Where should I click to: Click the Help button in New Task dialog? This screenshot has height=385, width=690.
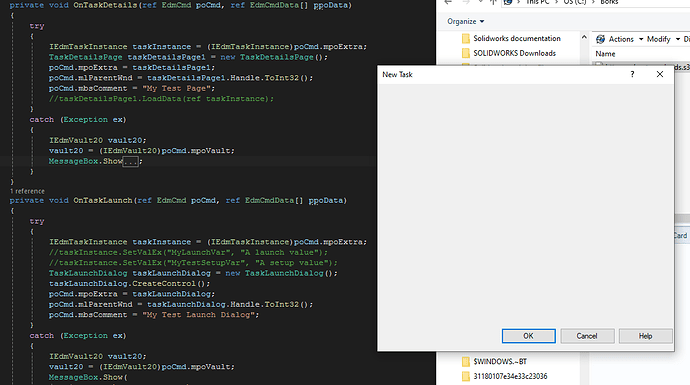click(646, 336)
